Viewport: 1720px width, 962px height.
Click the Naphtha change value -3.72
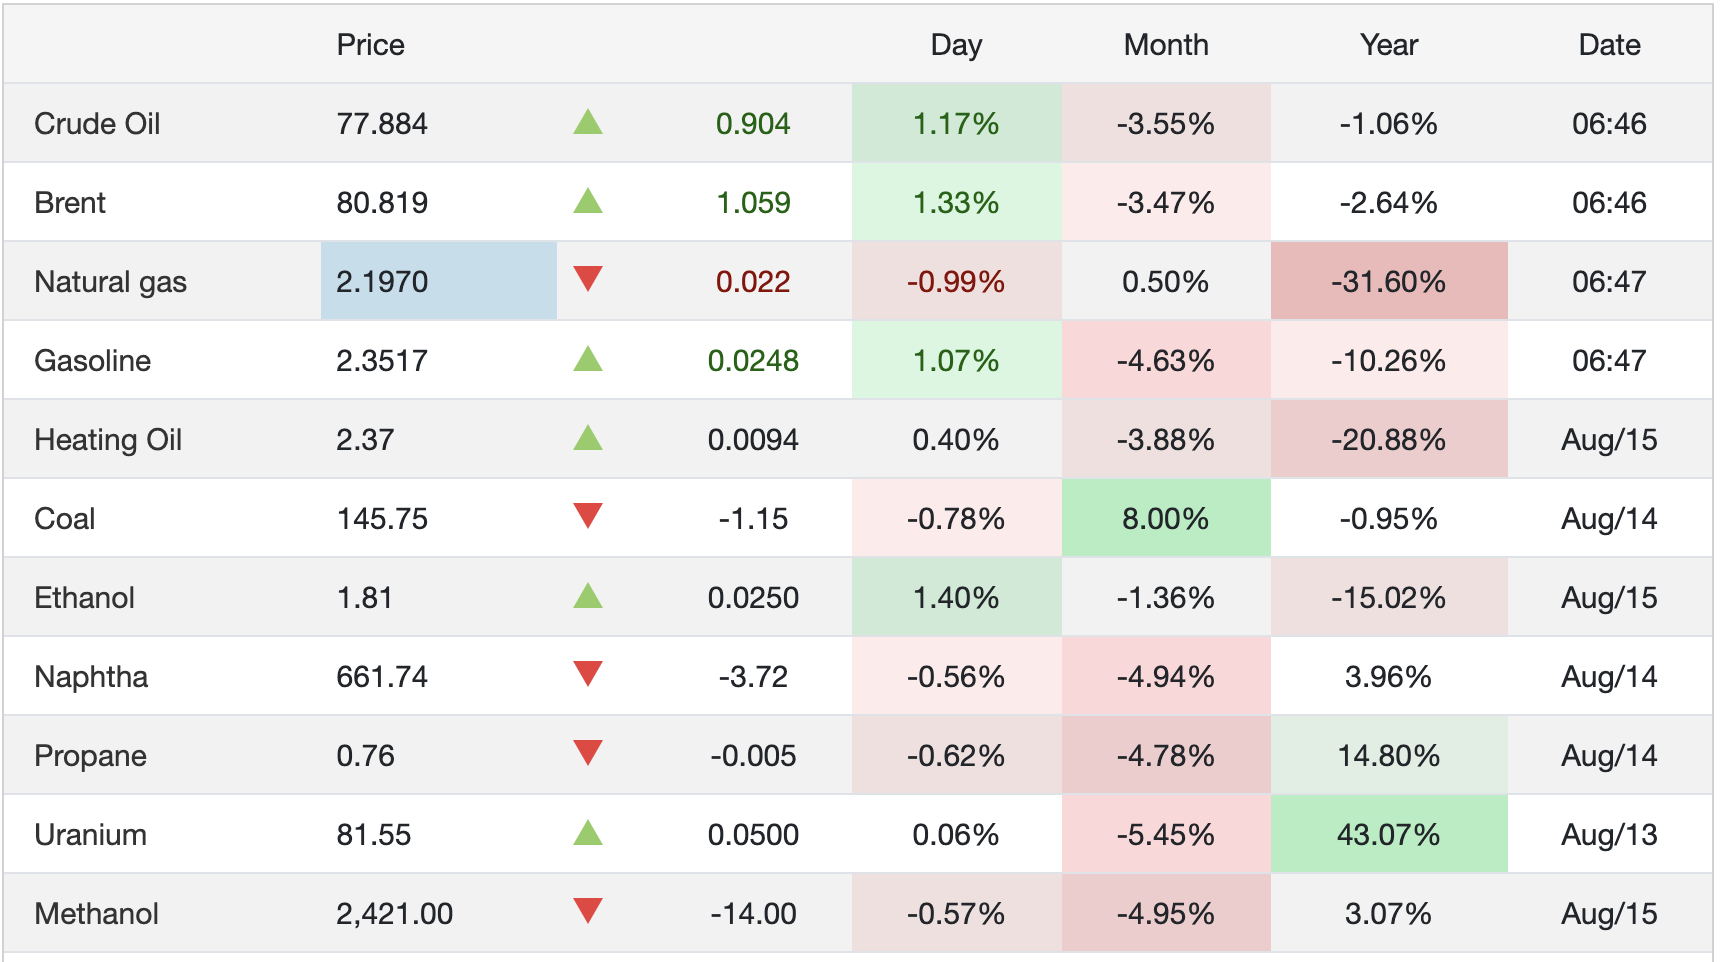click(753, 677)
